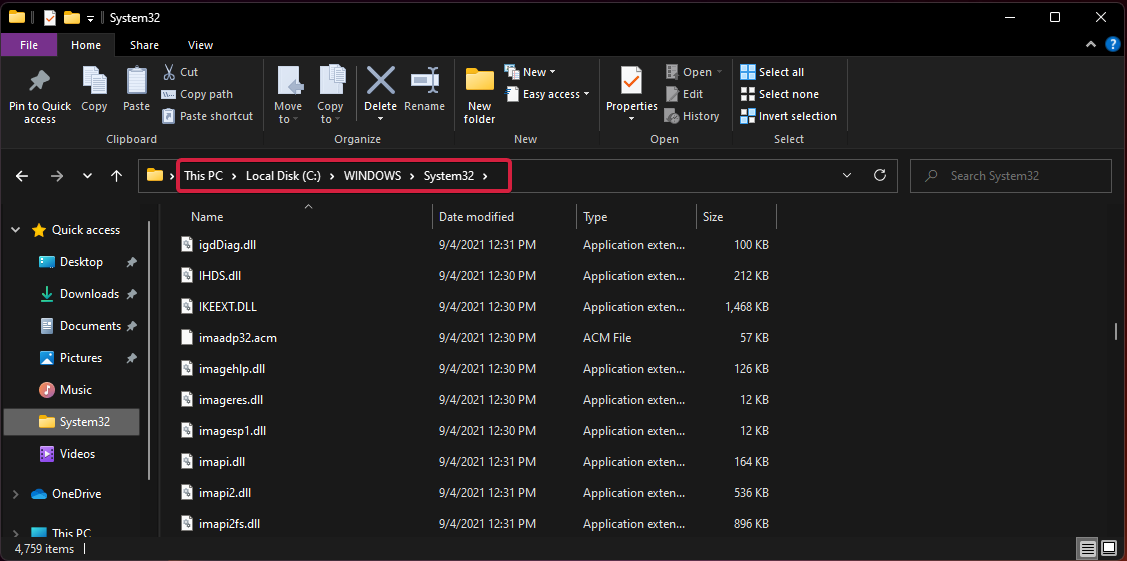Open the File menu tab
The image size is (1127, 561).
pyautogui.click(x=29, y=45)
